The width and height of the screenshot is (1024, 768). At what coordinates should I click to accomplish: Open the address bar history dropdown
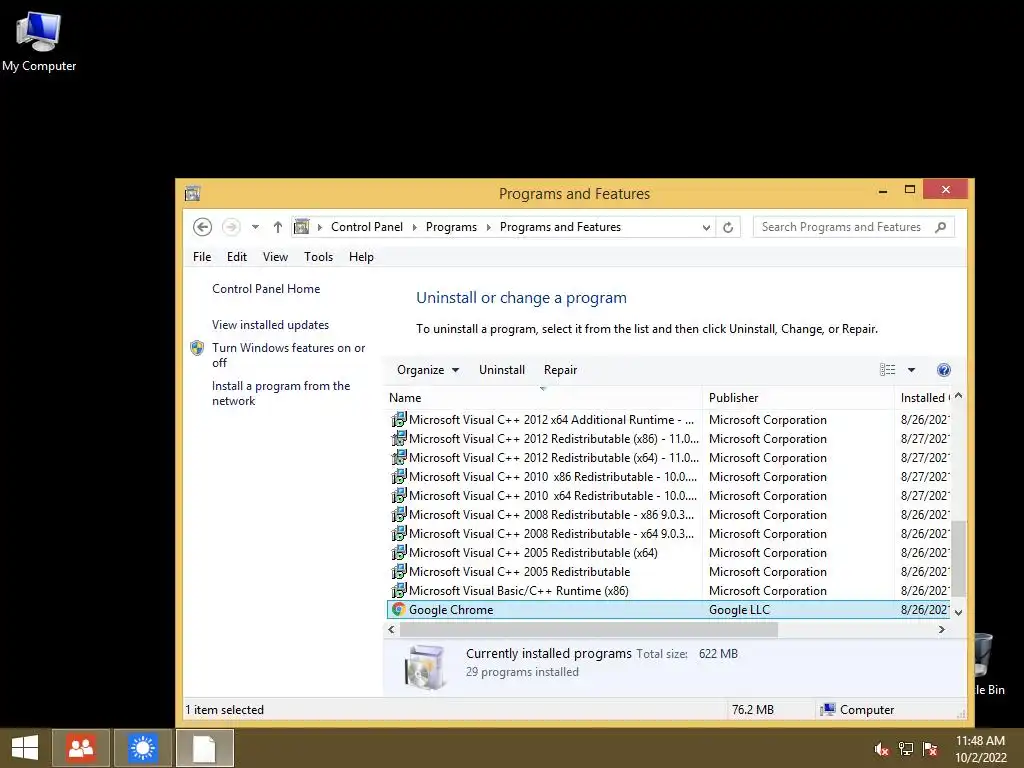(x=706, y=227)
